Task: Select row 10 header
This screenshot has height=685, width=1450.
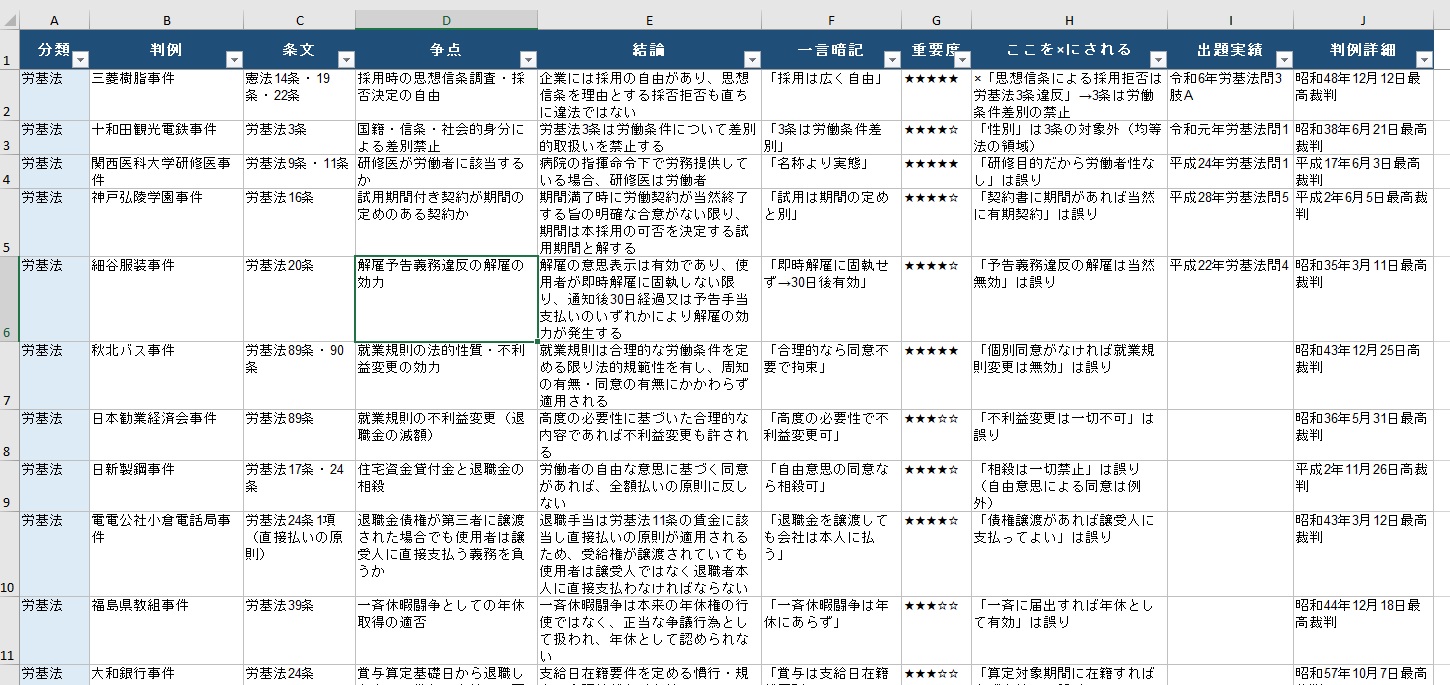Action: (x=9, y=554)
